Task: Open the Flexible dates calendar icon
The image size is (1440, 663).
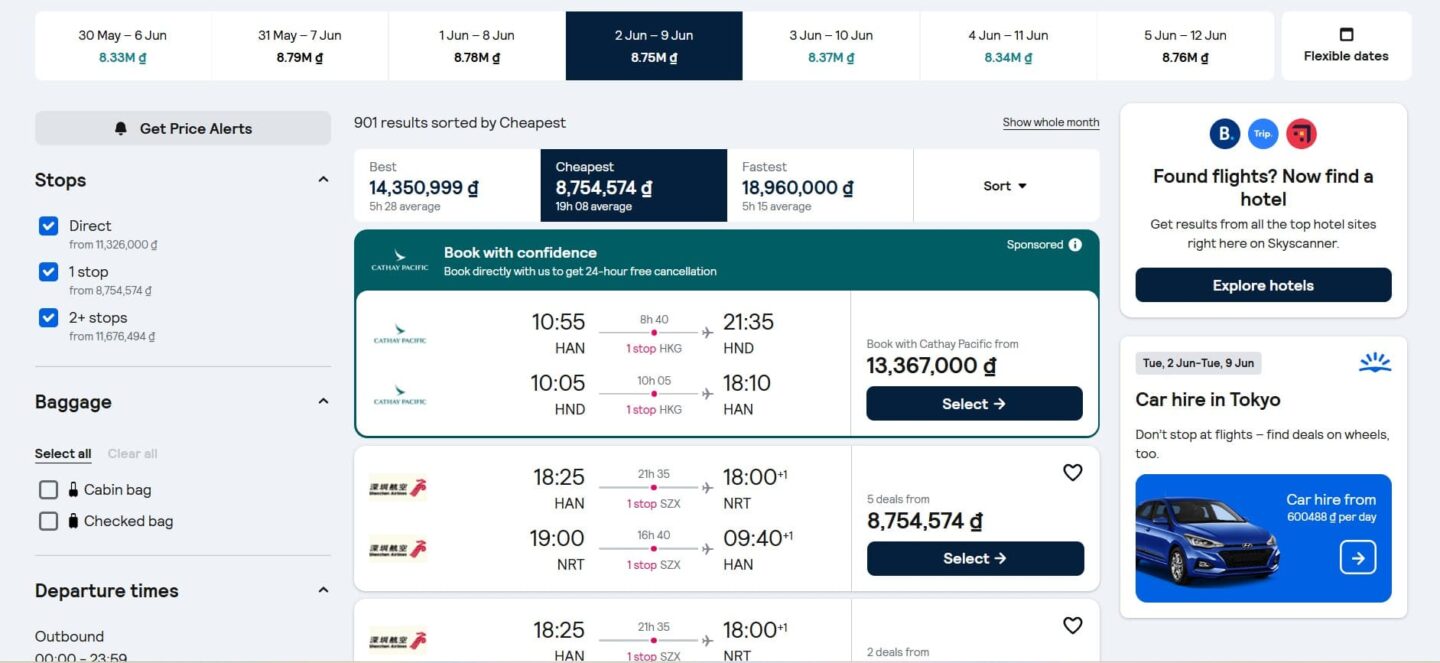Action: 1346,35
